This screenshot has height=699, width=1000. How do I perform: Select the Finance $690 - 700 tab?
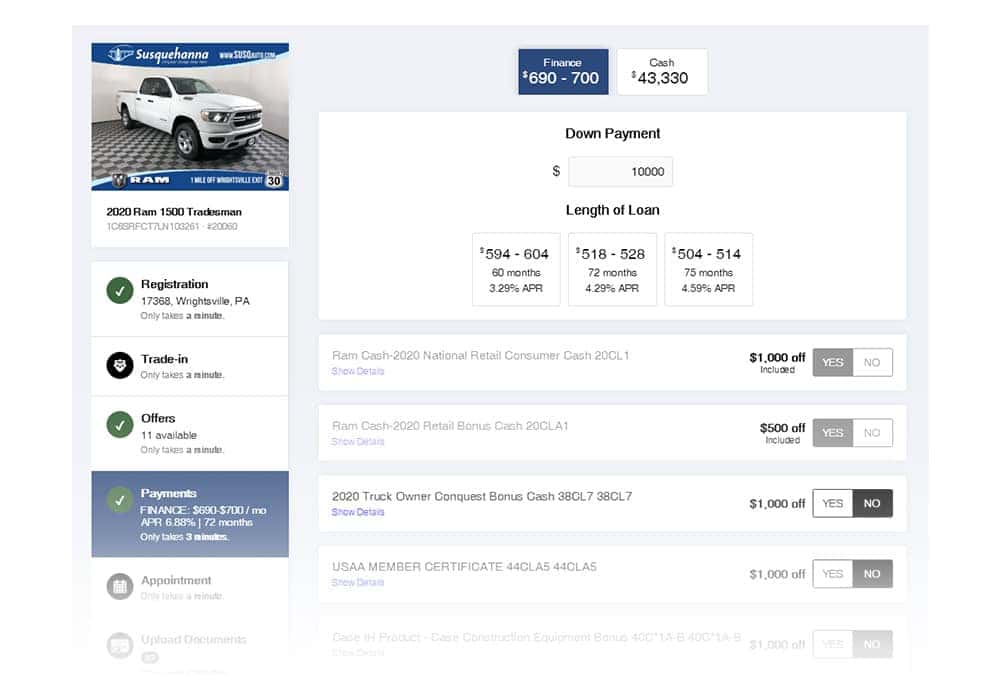pos(562,71)
